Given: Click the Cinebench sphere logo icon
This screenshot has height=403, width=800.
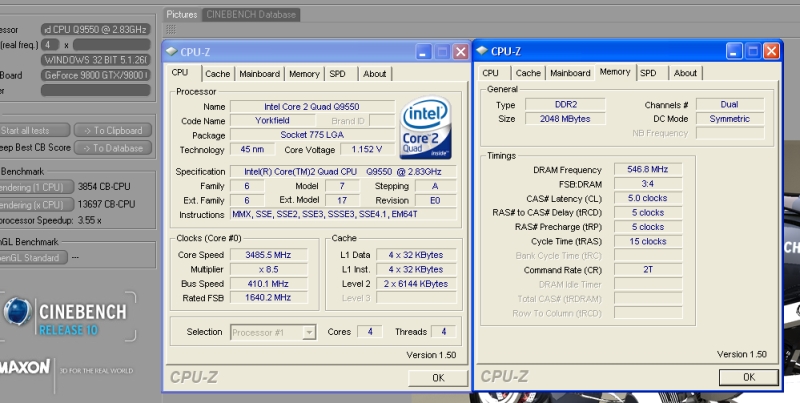Looking at the screenshot, I should pyautogui.click(x=18, y=311).
